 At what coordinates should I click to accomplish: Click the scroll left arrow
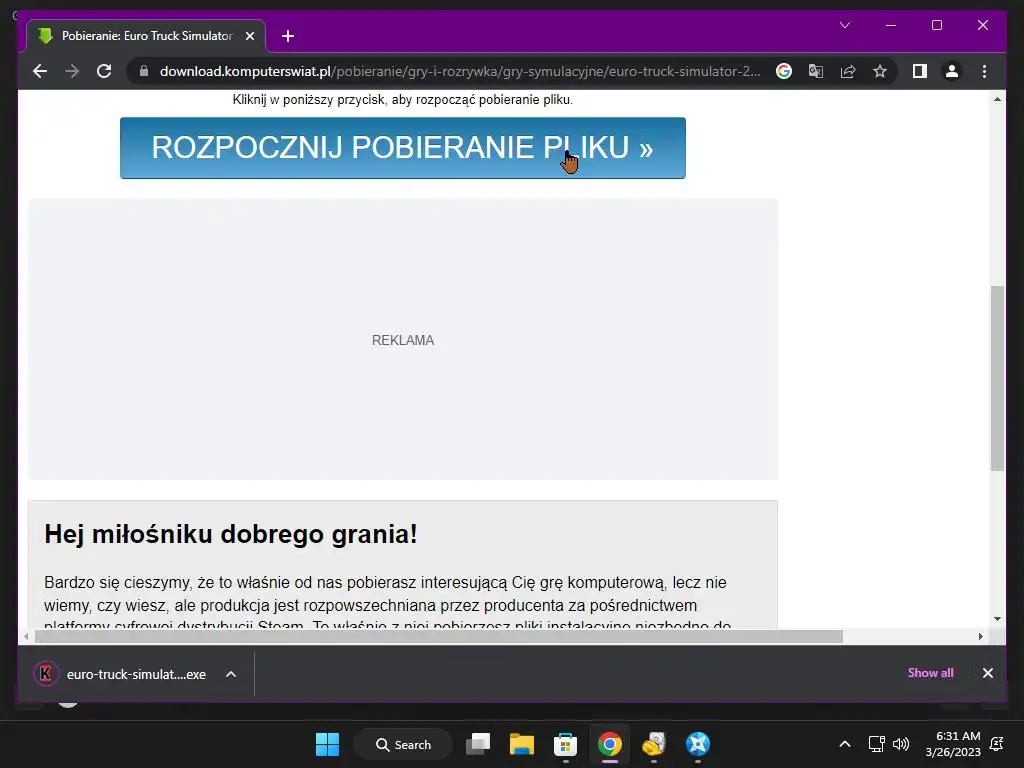(26, 636)
